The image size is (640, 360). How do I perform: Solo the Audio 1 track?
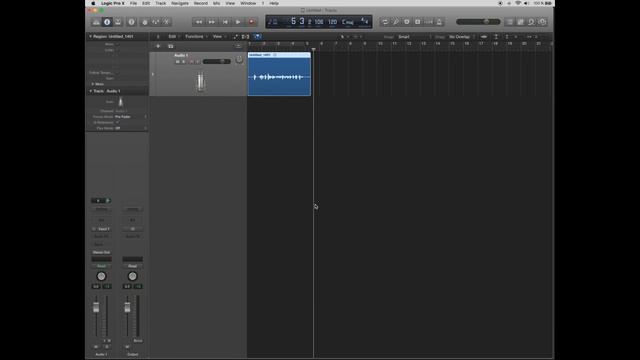coord(184,62)
